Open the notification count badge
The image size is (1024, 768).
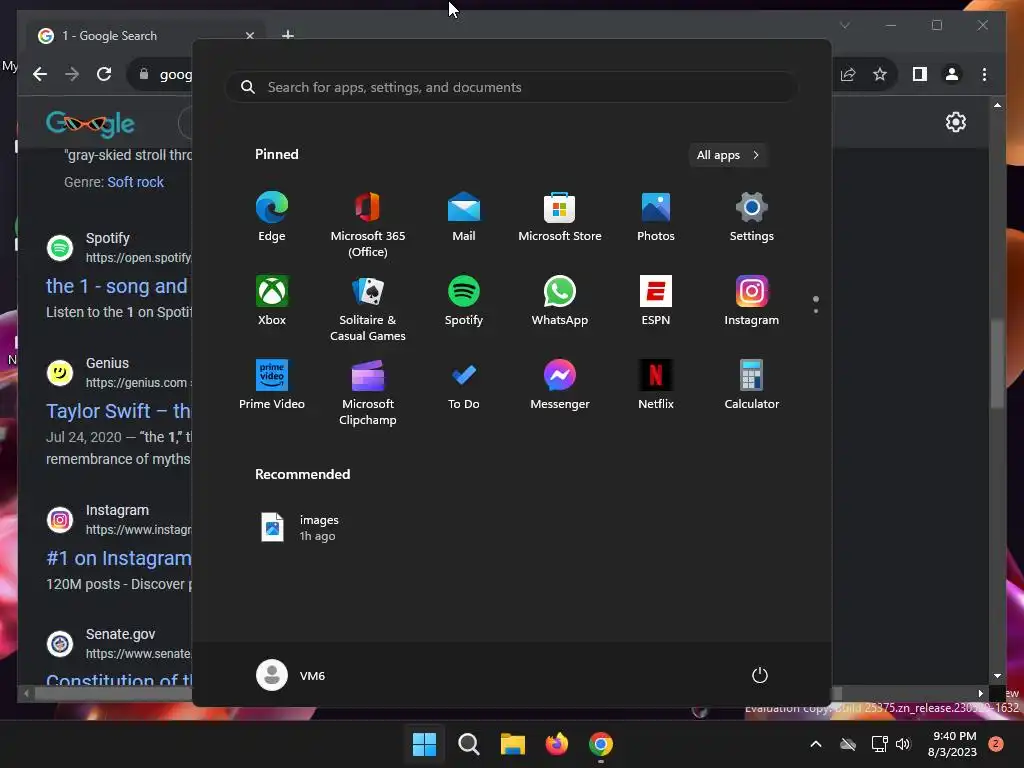coord(996,744)
